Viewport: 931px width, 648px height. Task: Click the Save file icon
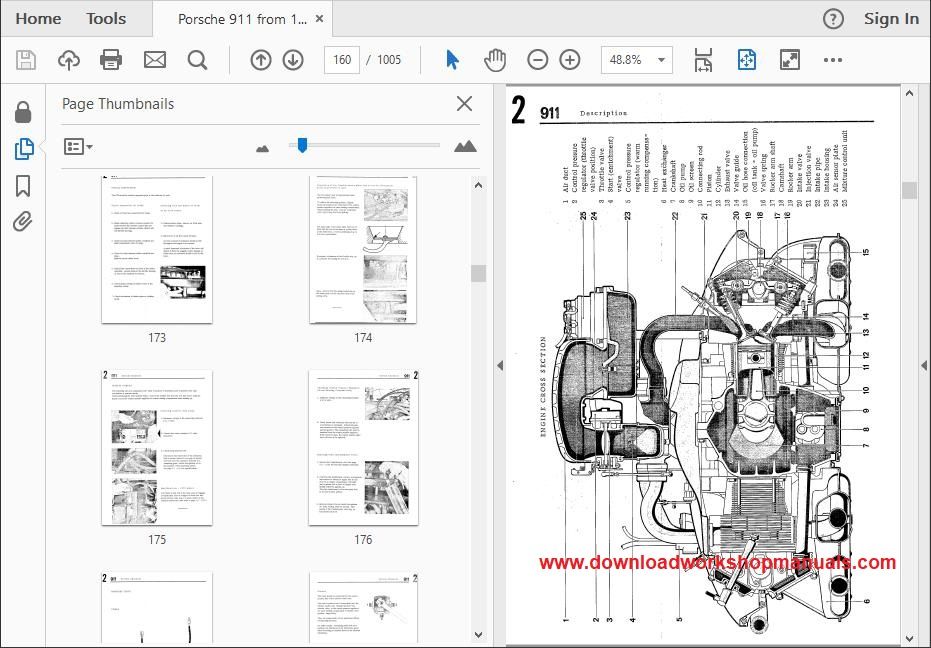point(26,60)
